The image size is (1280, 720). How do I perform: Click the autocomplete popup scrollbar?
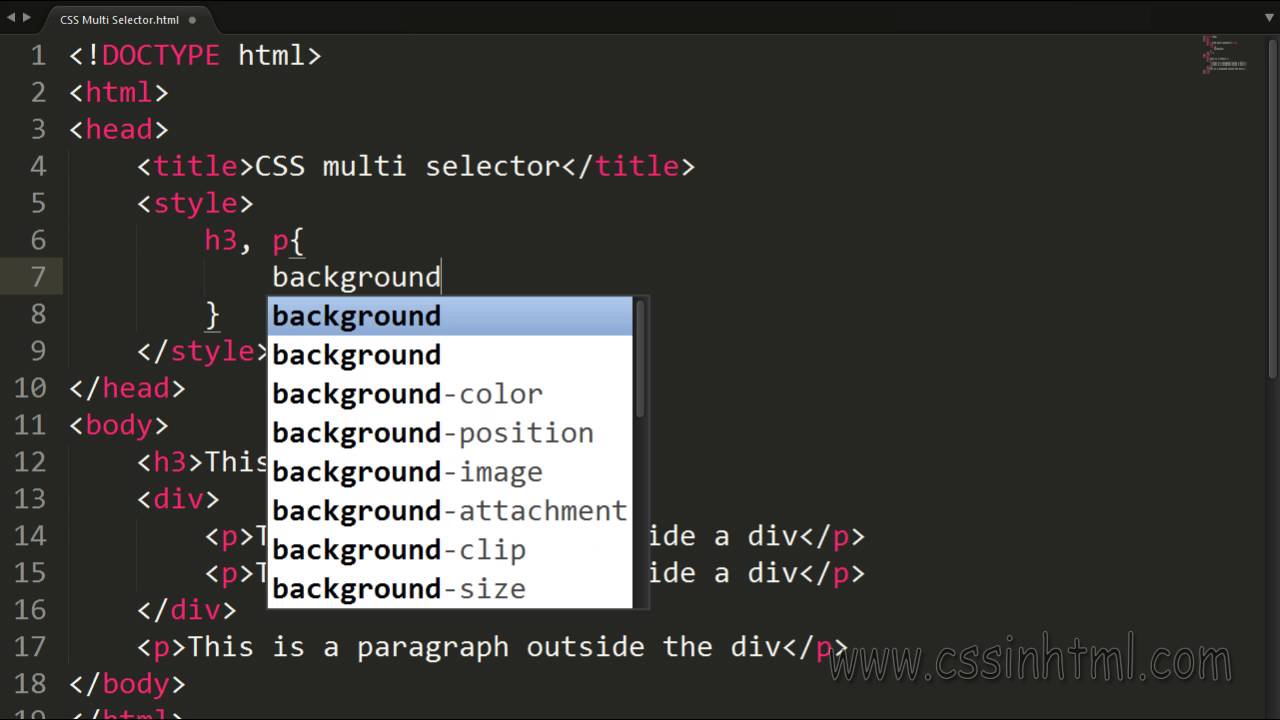(640, 360)
